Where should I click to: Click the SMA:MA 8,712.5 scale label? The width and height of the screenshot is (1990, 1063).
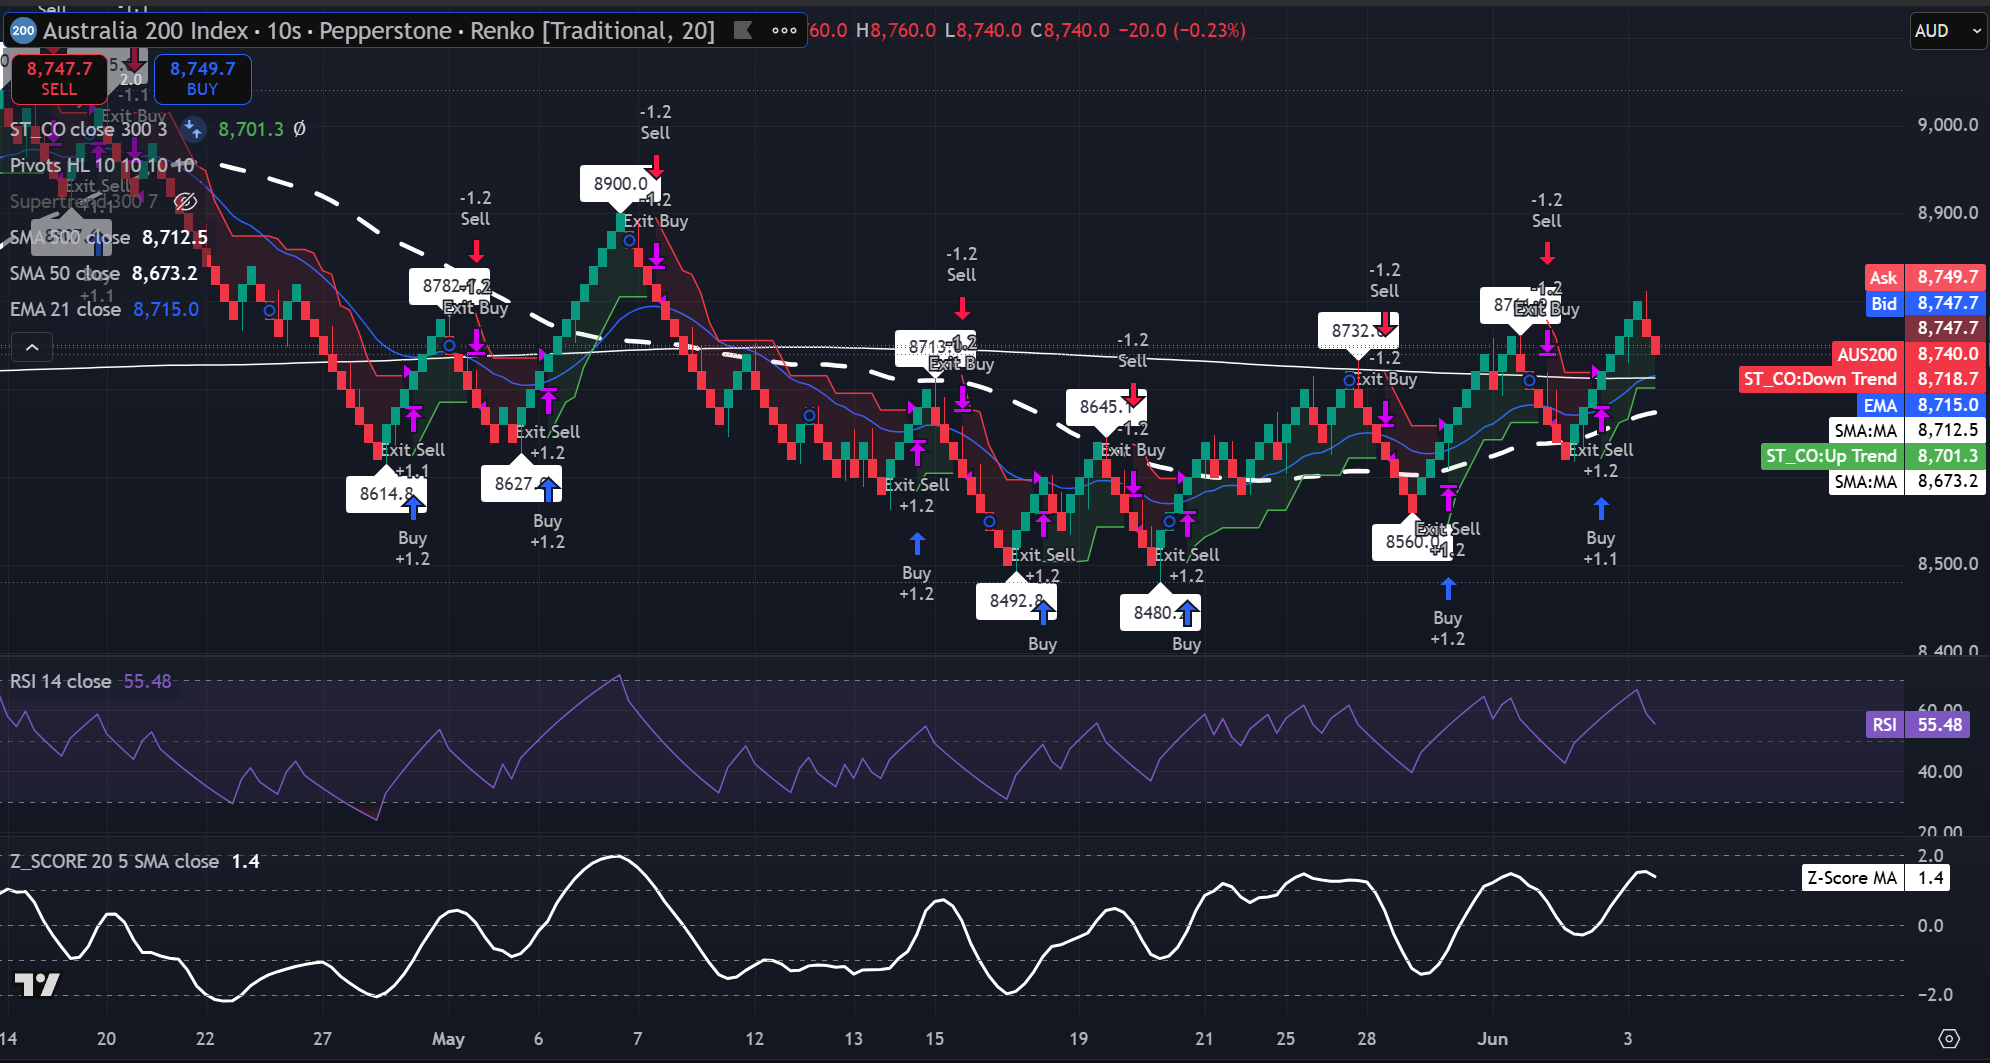[x=1907, y=430]
